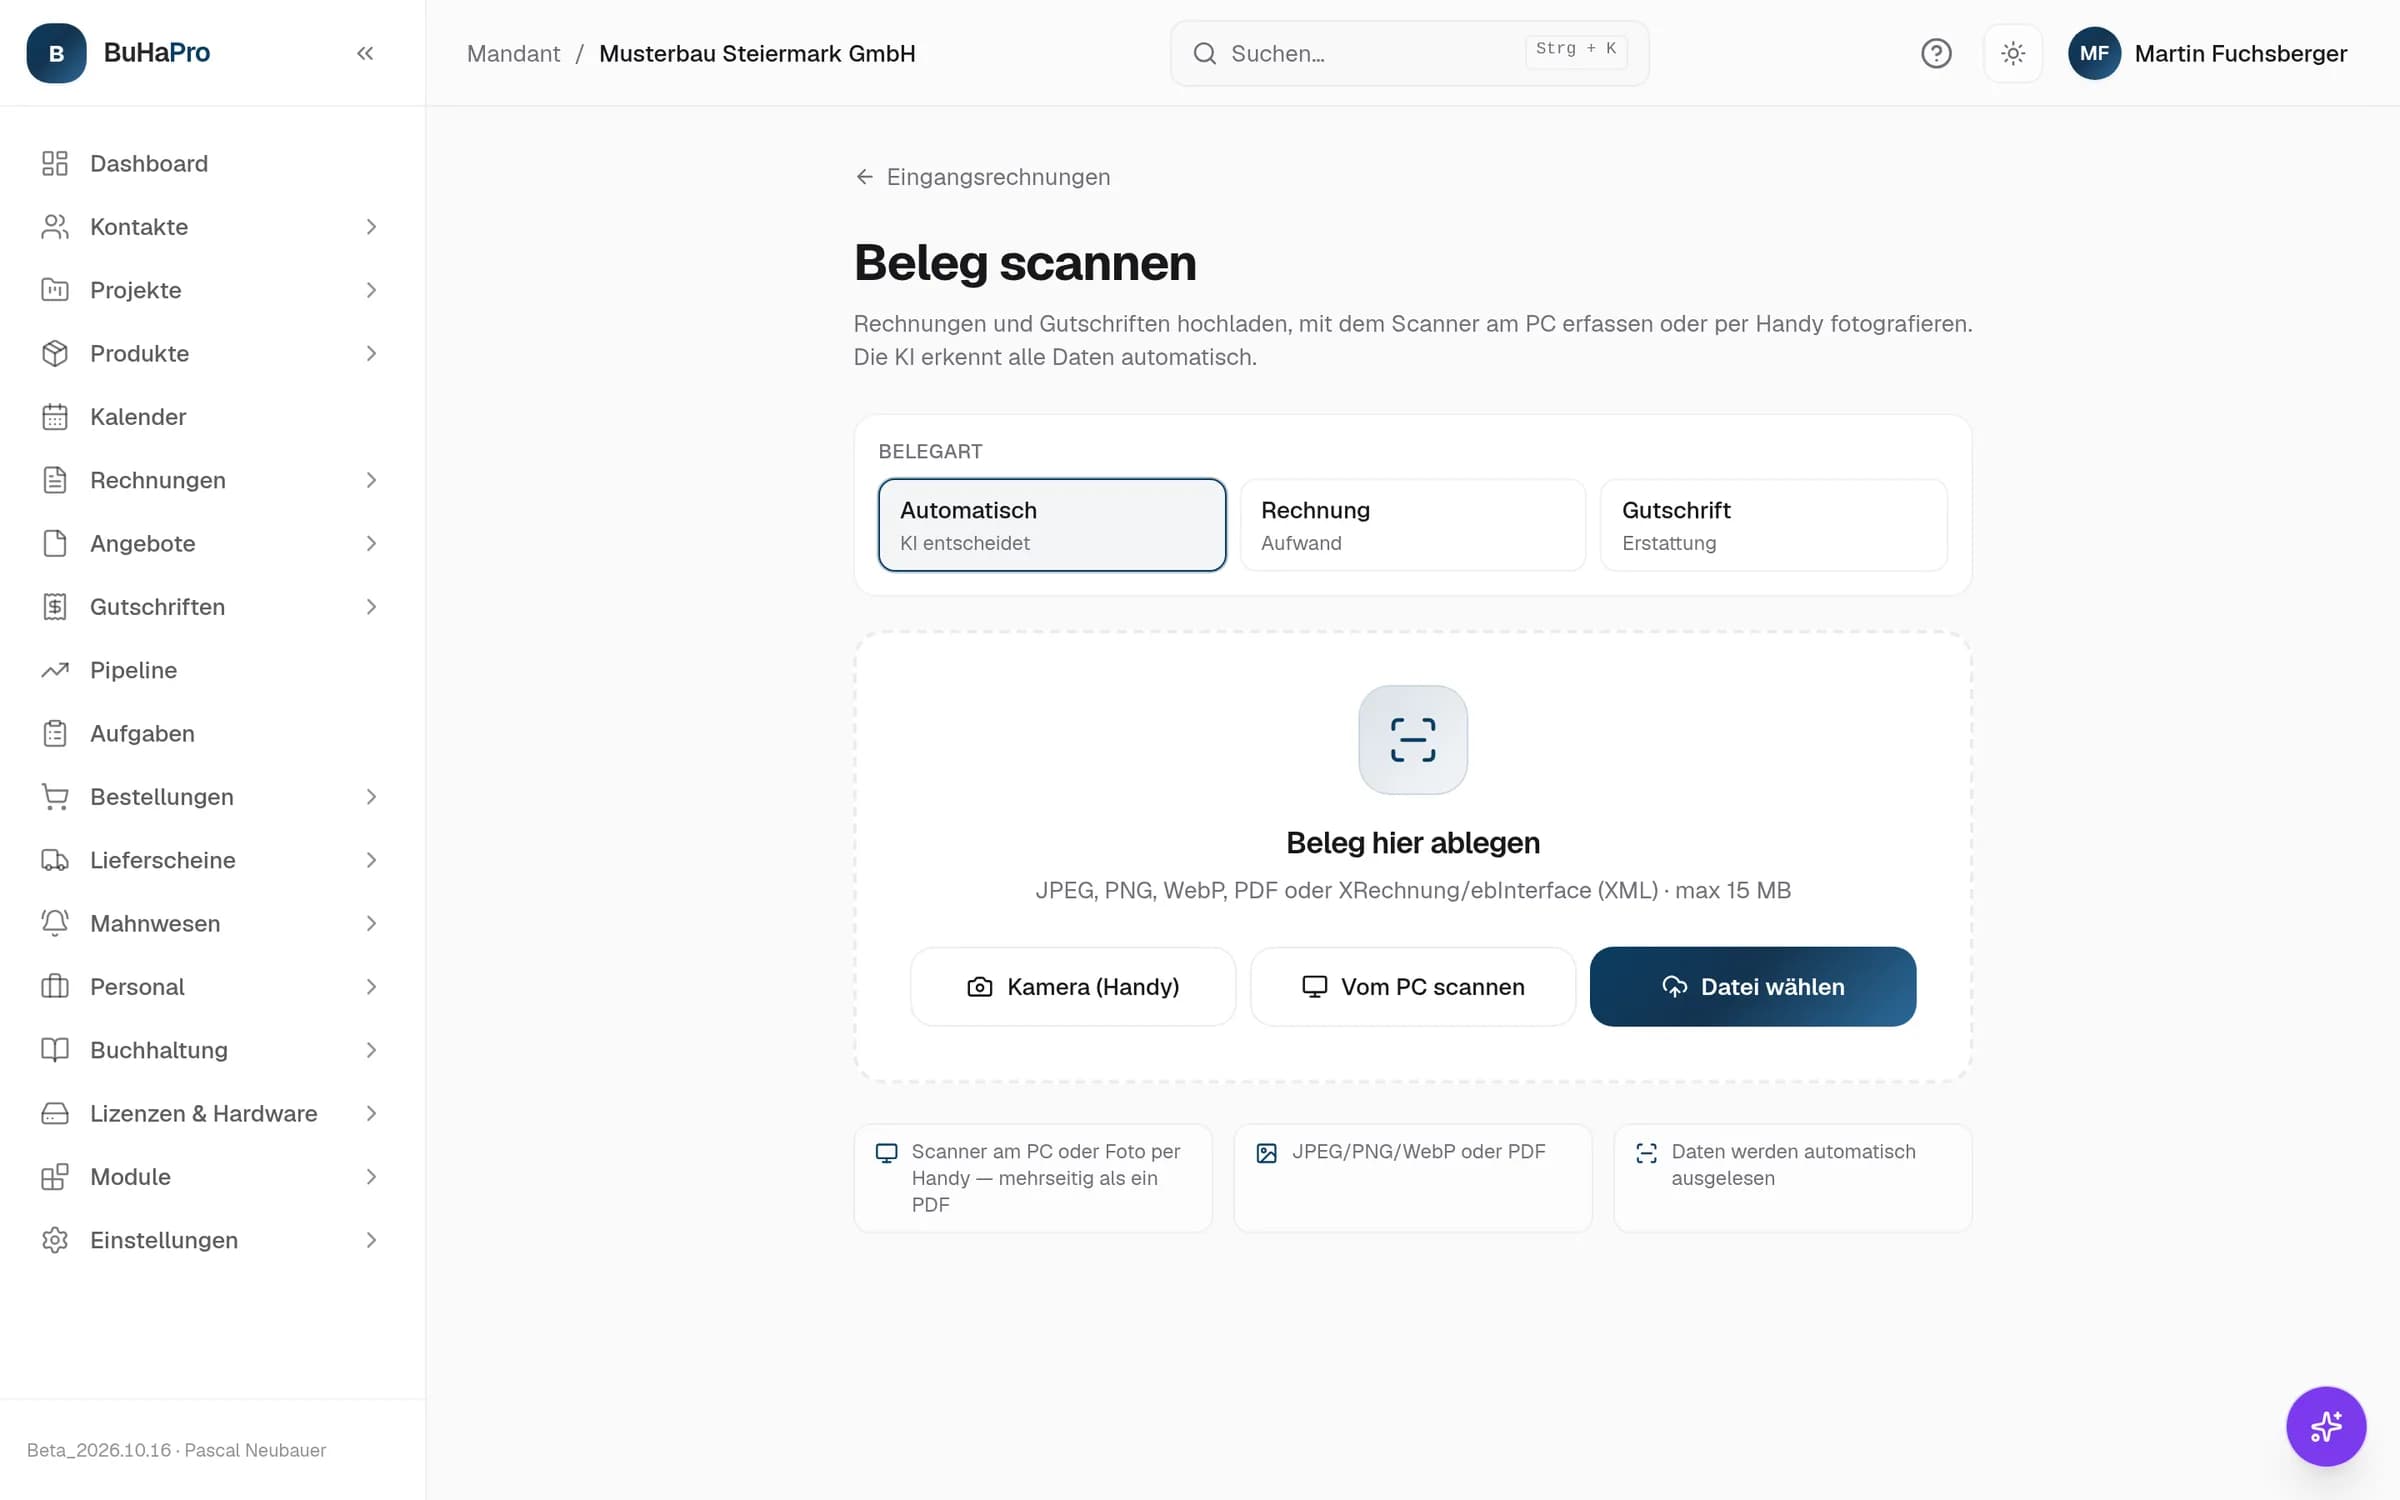Open the MF user avatar
This screenshot has width=2400, height=1500.
click(2094, 53)
